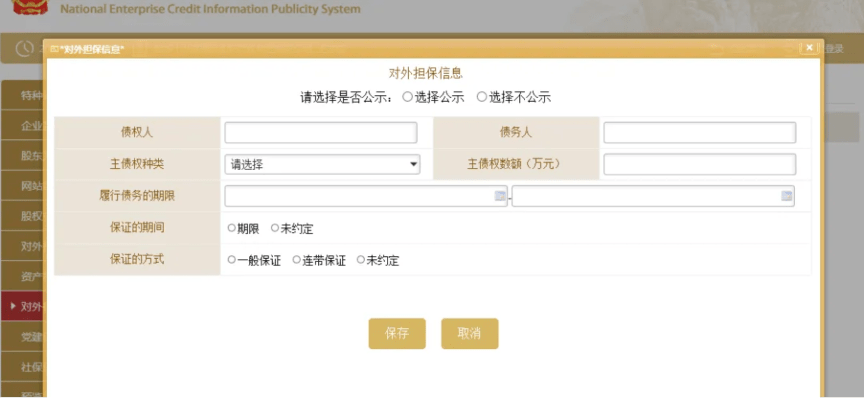Viewport: 864px width, 398px height.
Task: Click the end date field for 履行债务的期限
Action: pos(653,196)
